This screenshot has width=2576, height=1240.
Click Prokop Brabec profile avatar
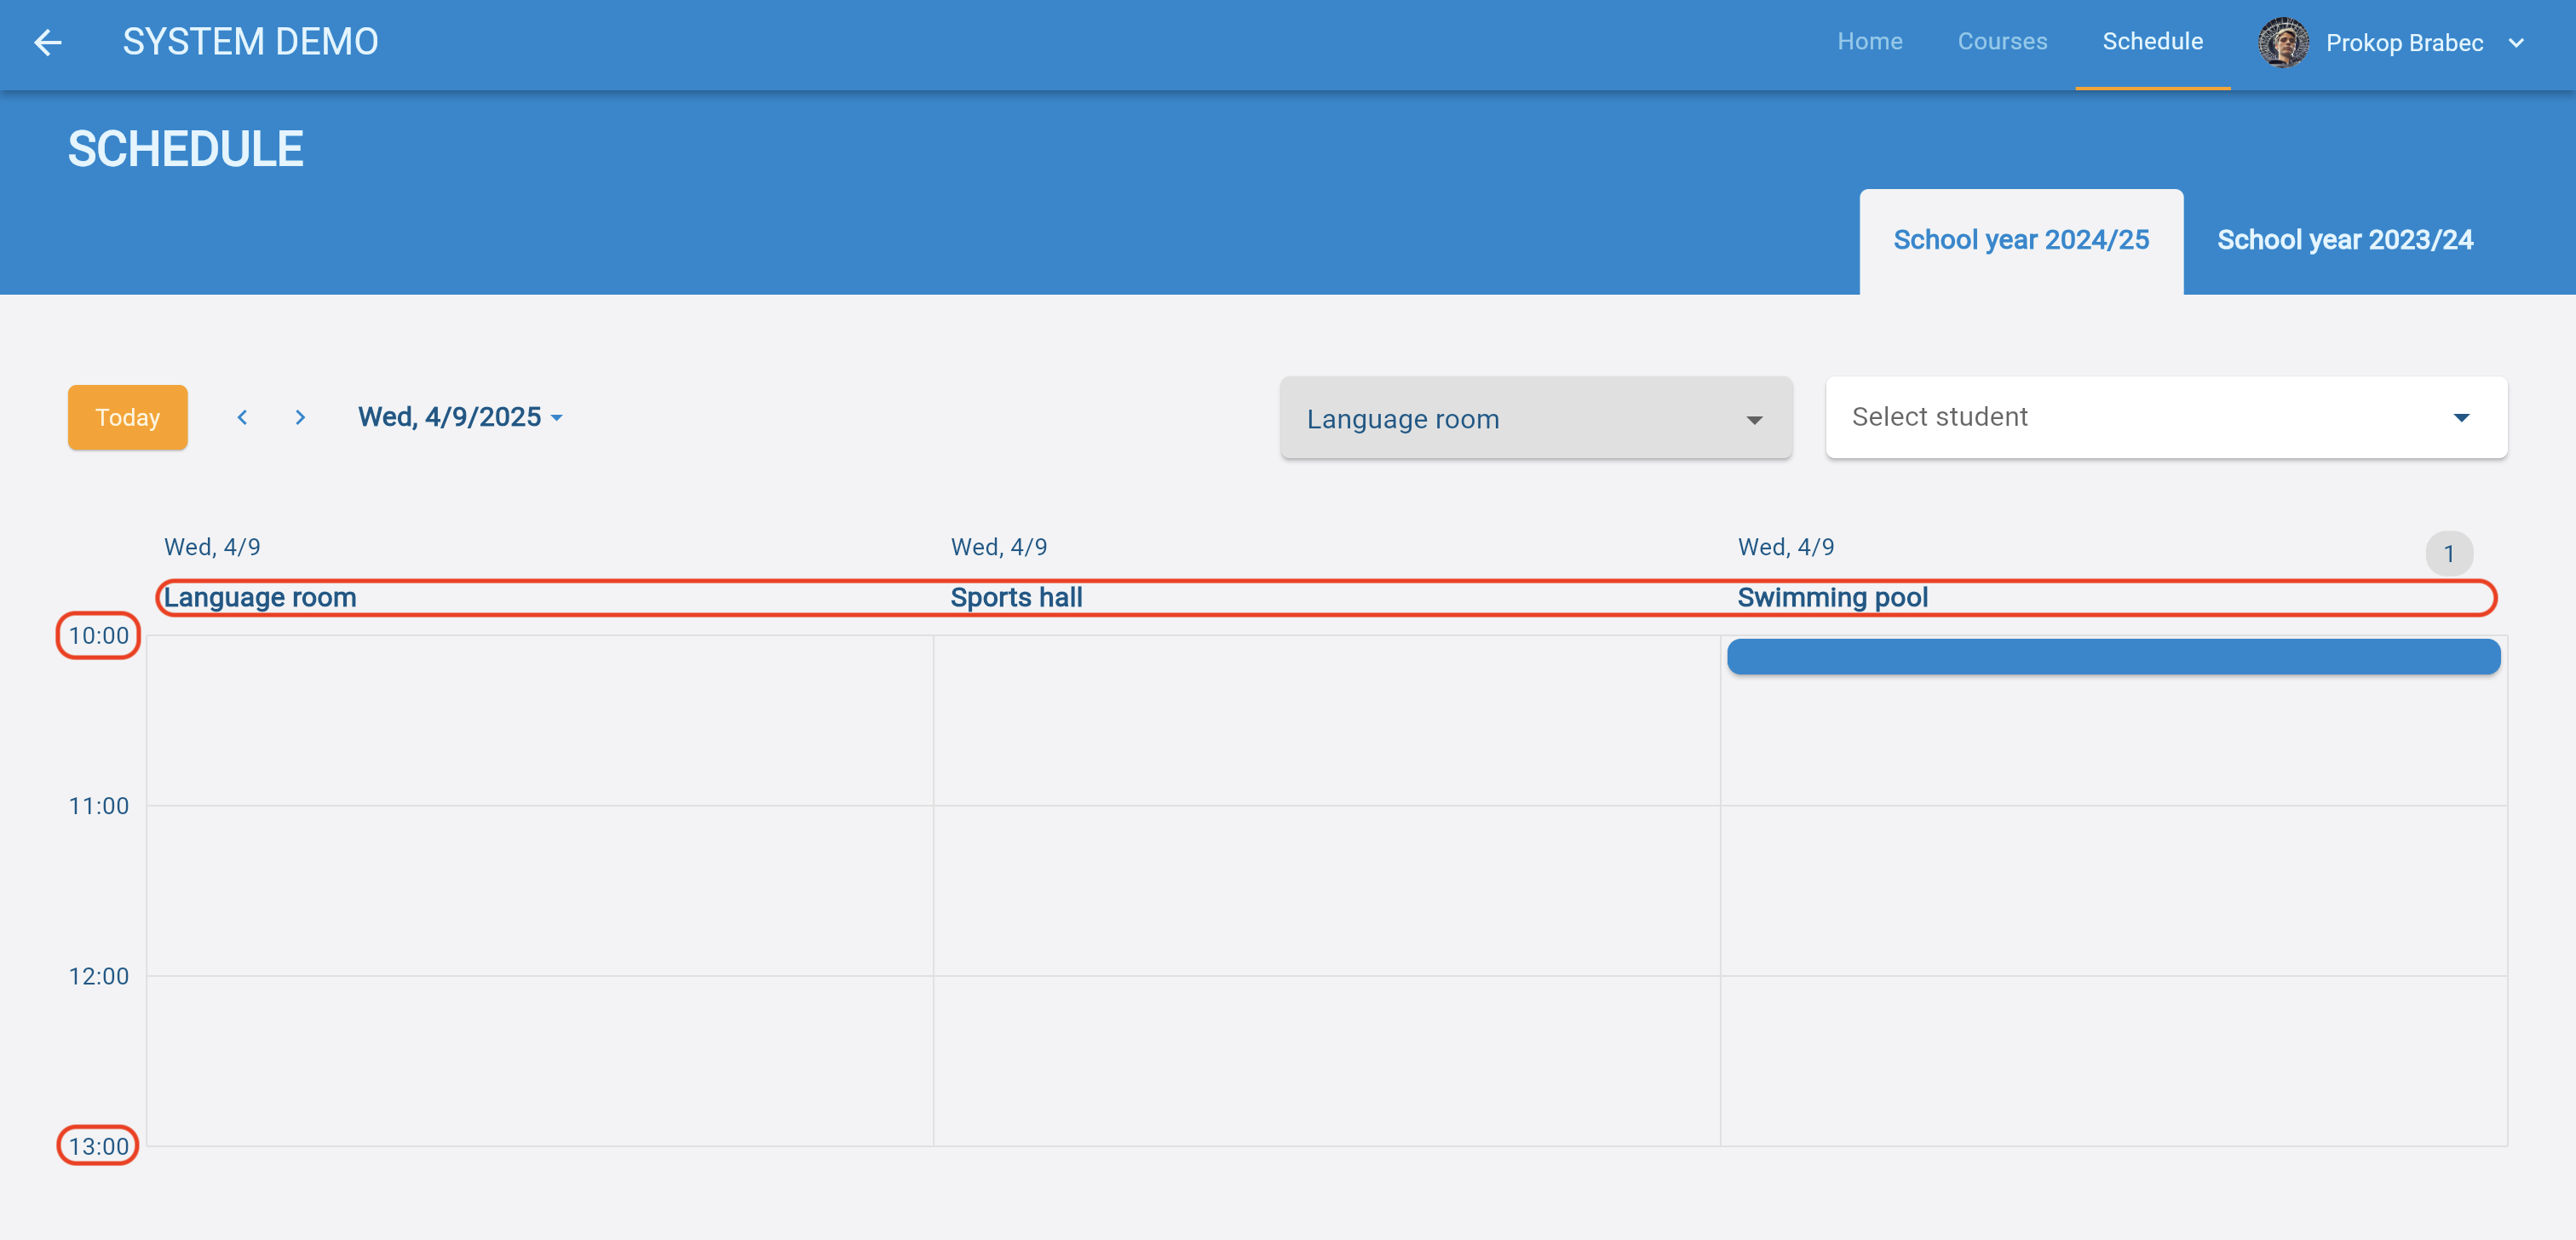2282,42
